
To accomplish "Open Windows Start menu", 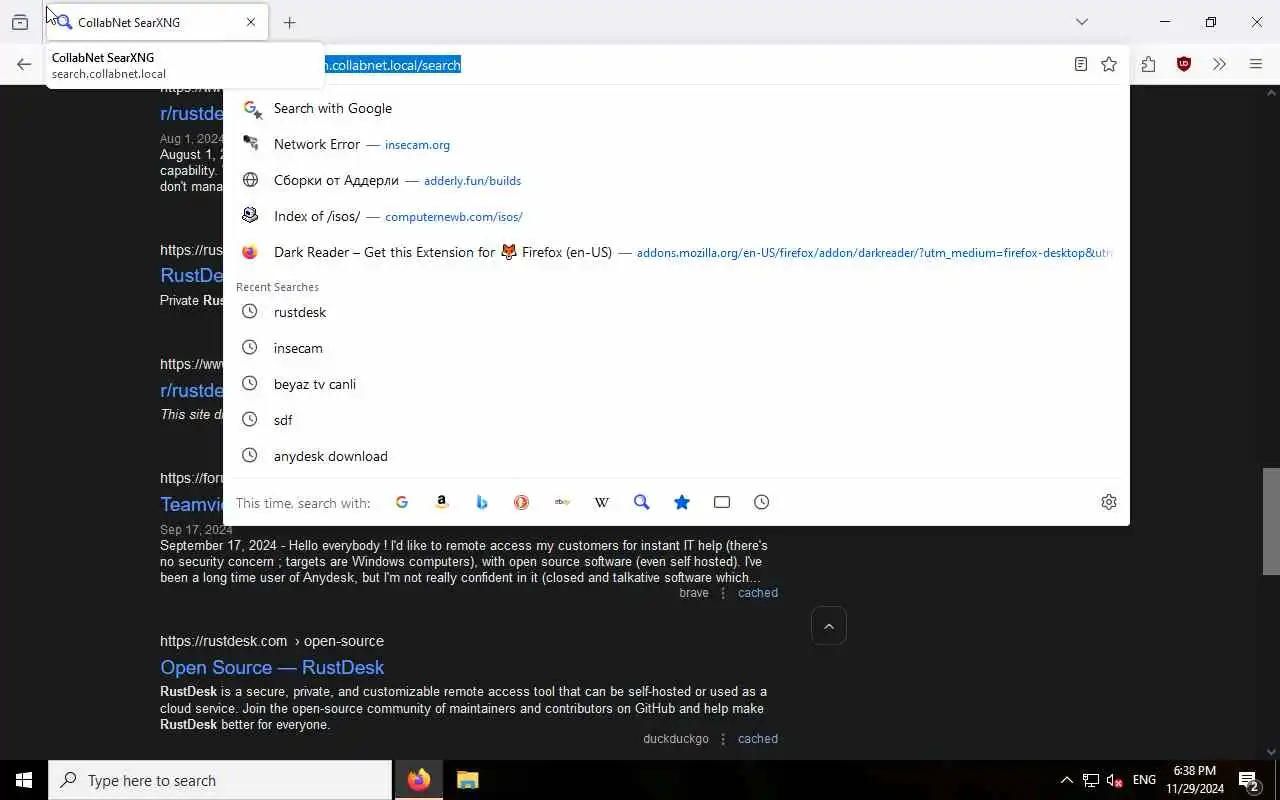I will pyautogui.click(x=24, y=780).
